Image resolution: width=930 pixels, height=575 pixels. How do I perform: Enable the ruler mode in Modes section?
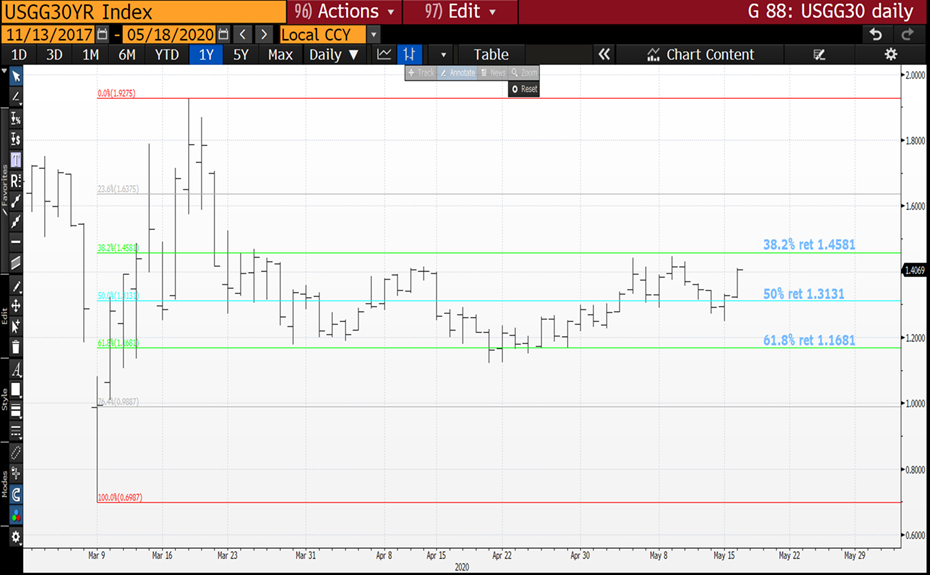(16, 453)
